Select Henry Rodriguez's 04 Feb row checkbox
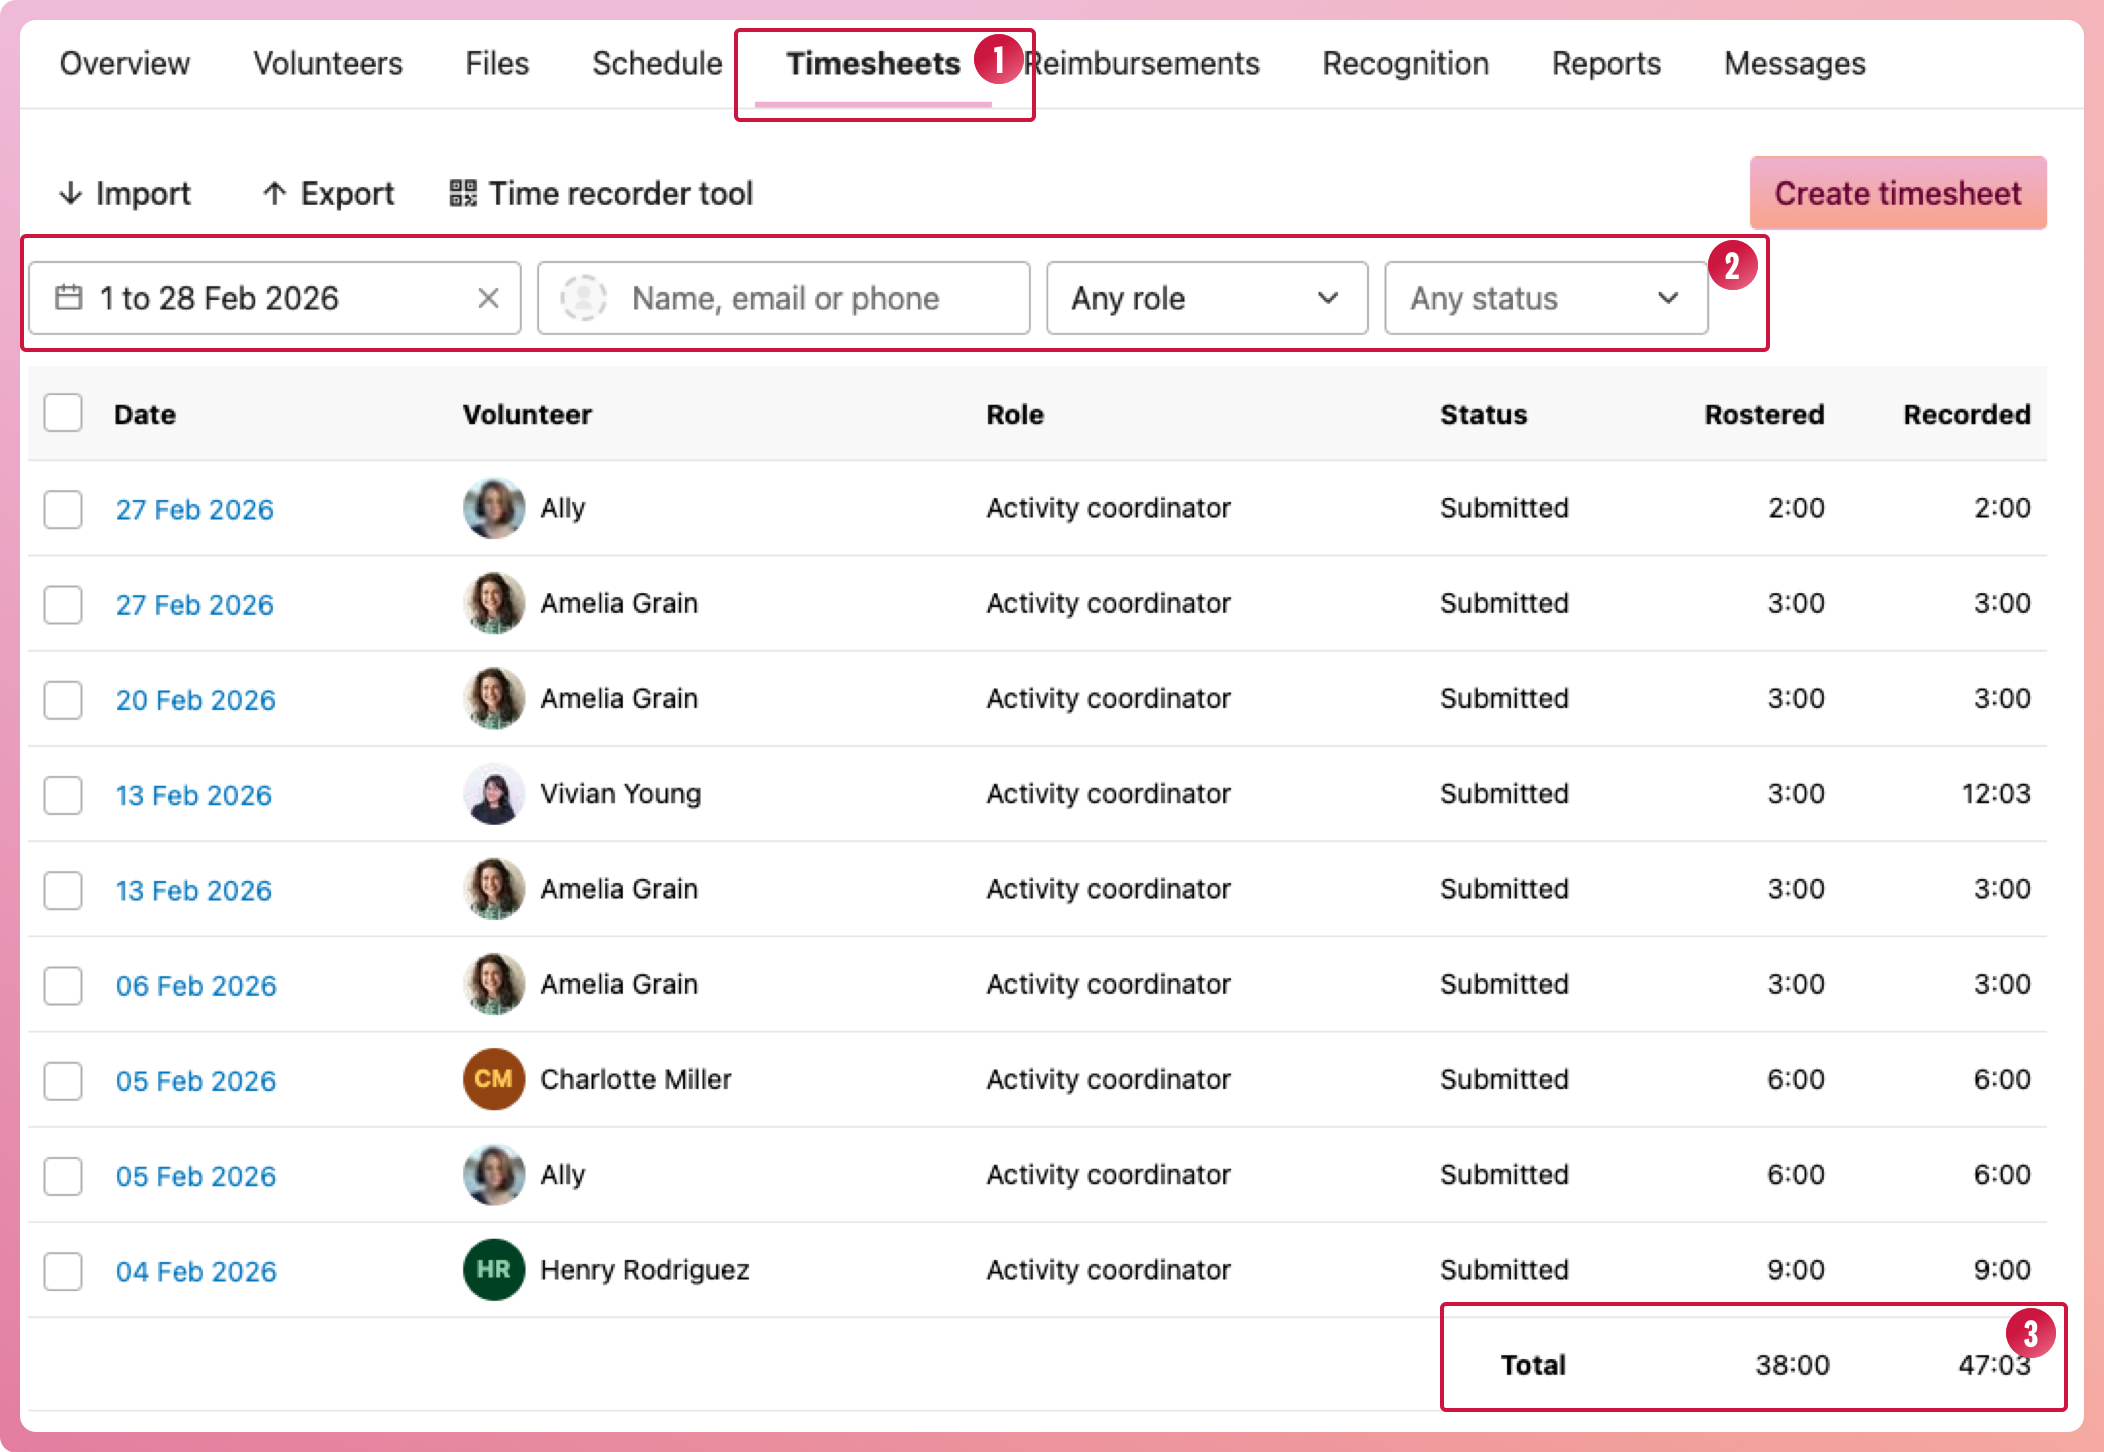The height and width of the screenshot is (1452, 2104). (63, 1271)
